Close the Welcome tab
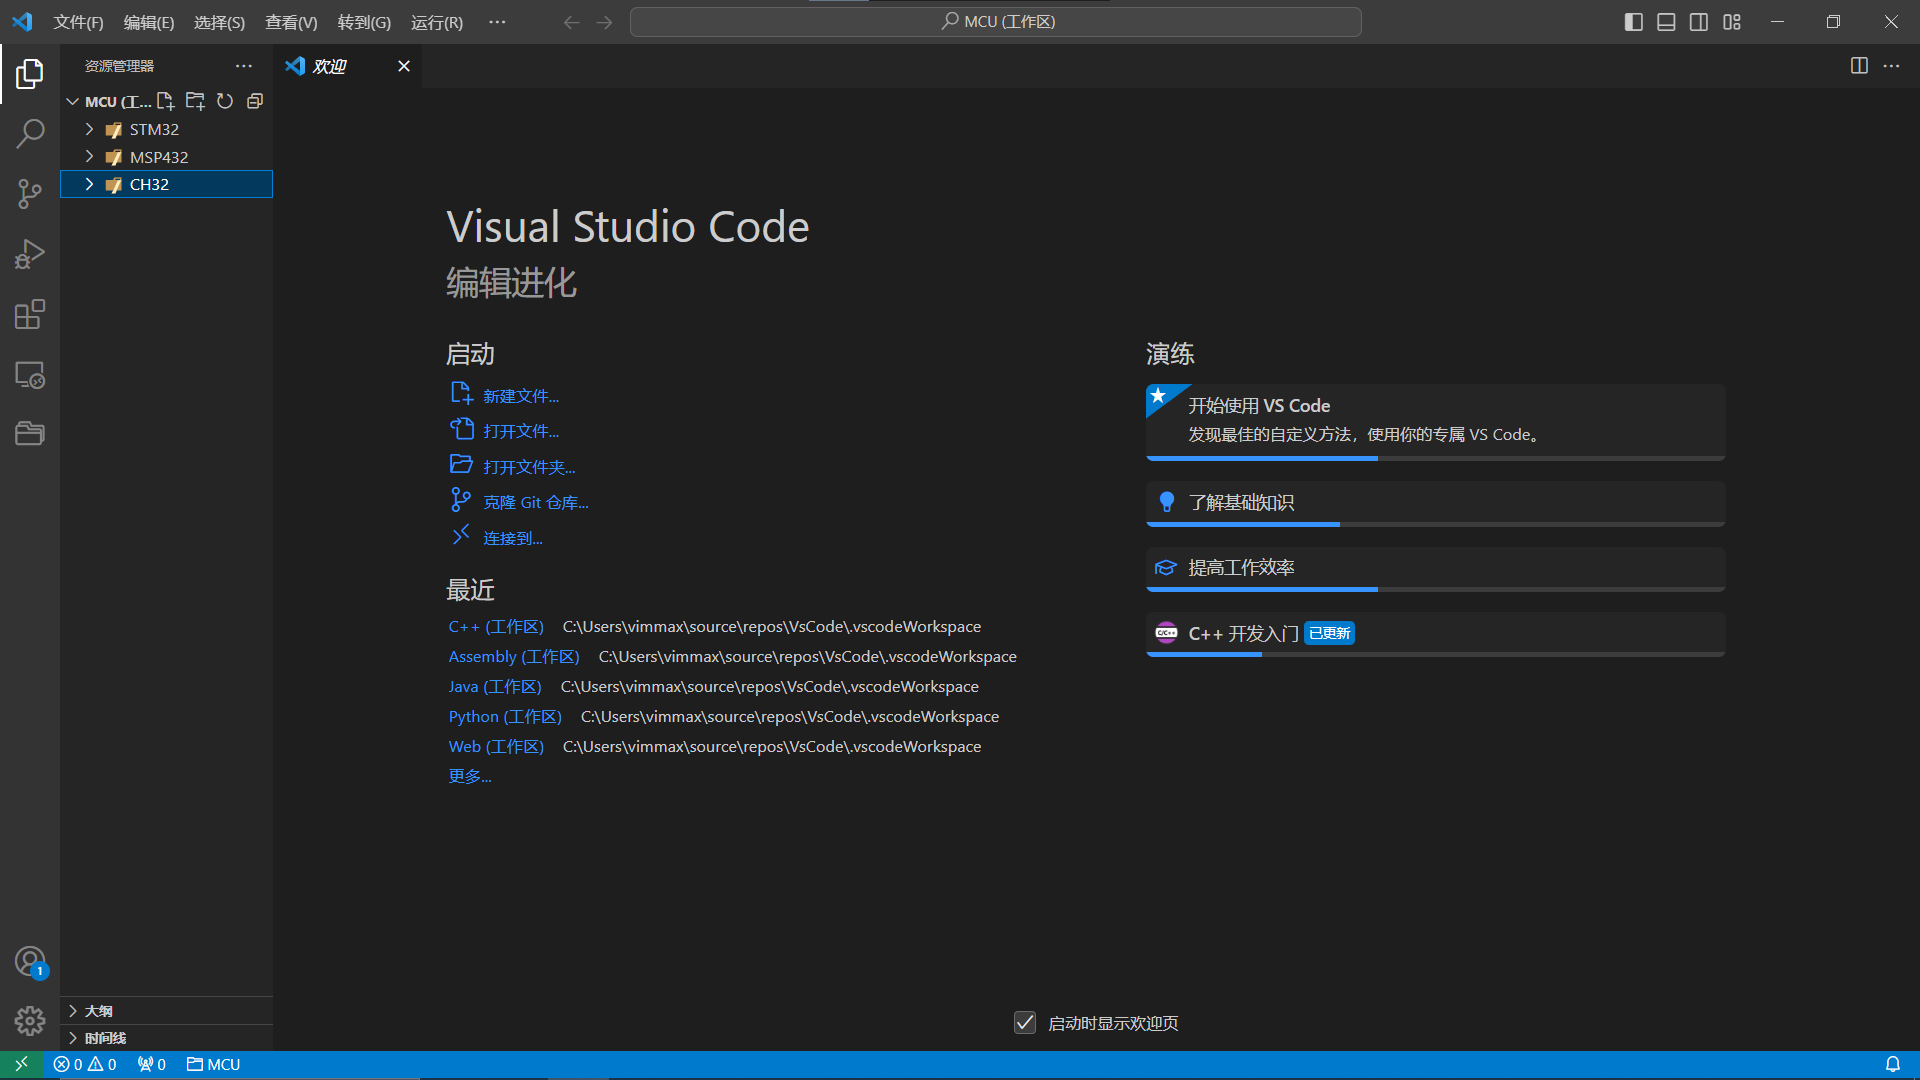Viewport: 1920px width, 1080px height. (x=404, y=66)
